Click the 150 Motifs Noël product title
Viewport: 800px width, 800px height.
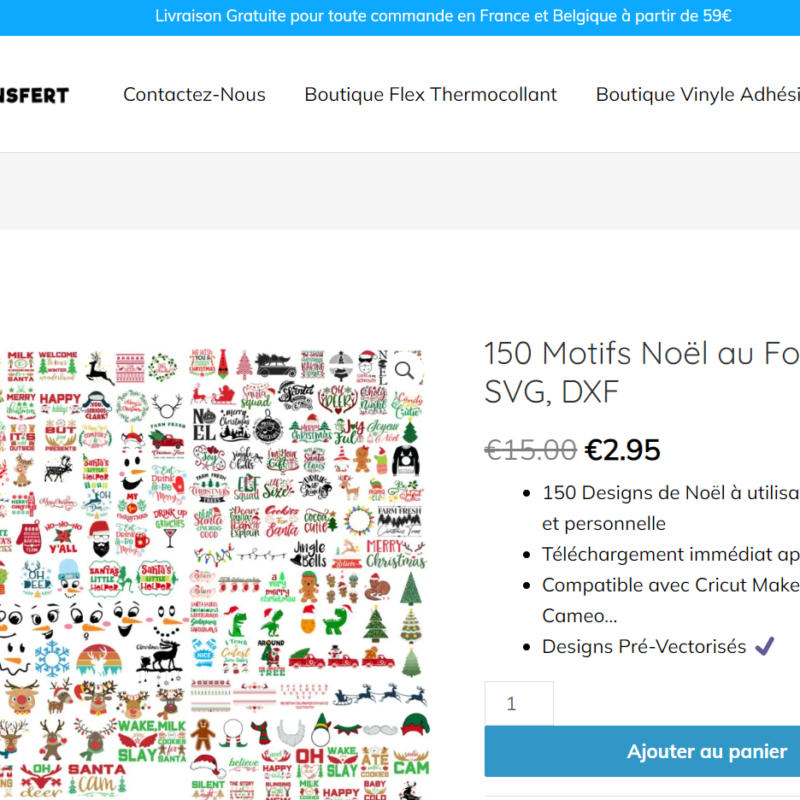click(x=641, y=372)
